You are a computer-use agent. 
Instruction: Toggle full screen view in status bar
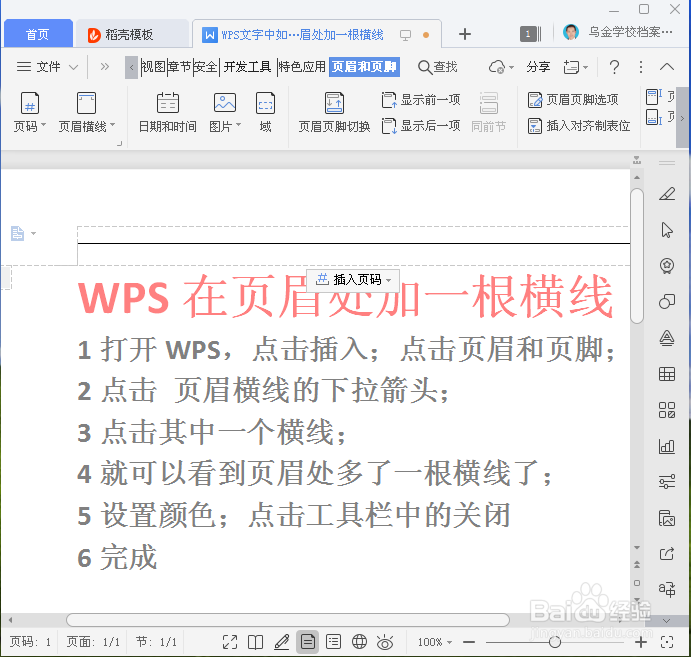point(230,642)
